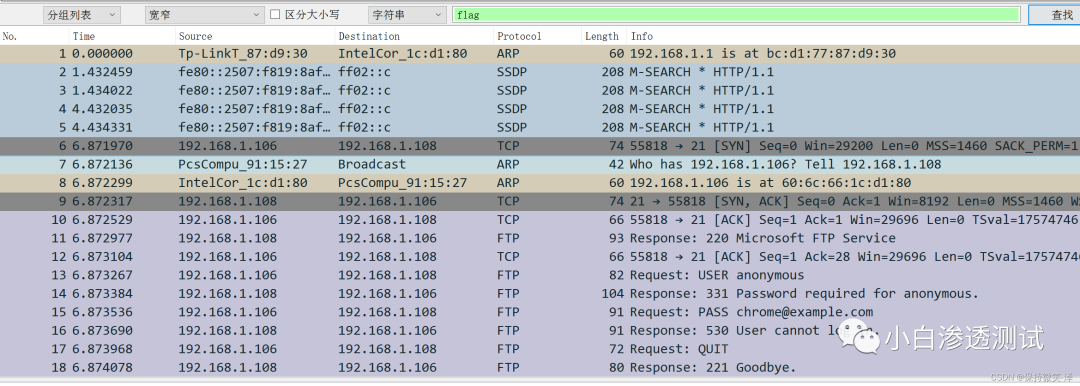
Task: Select SSDP packet at time 4.432035
Action: 540,109
